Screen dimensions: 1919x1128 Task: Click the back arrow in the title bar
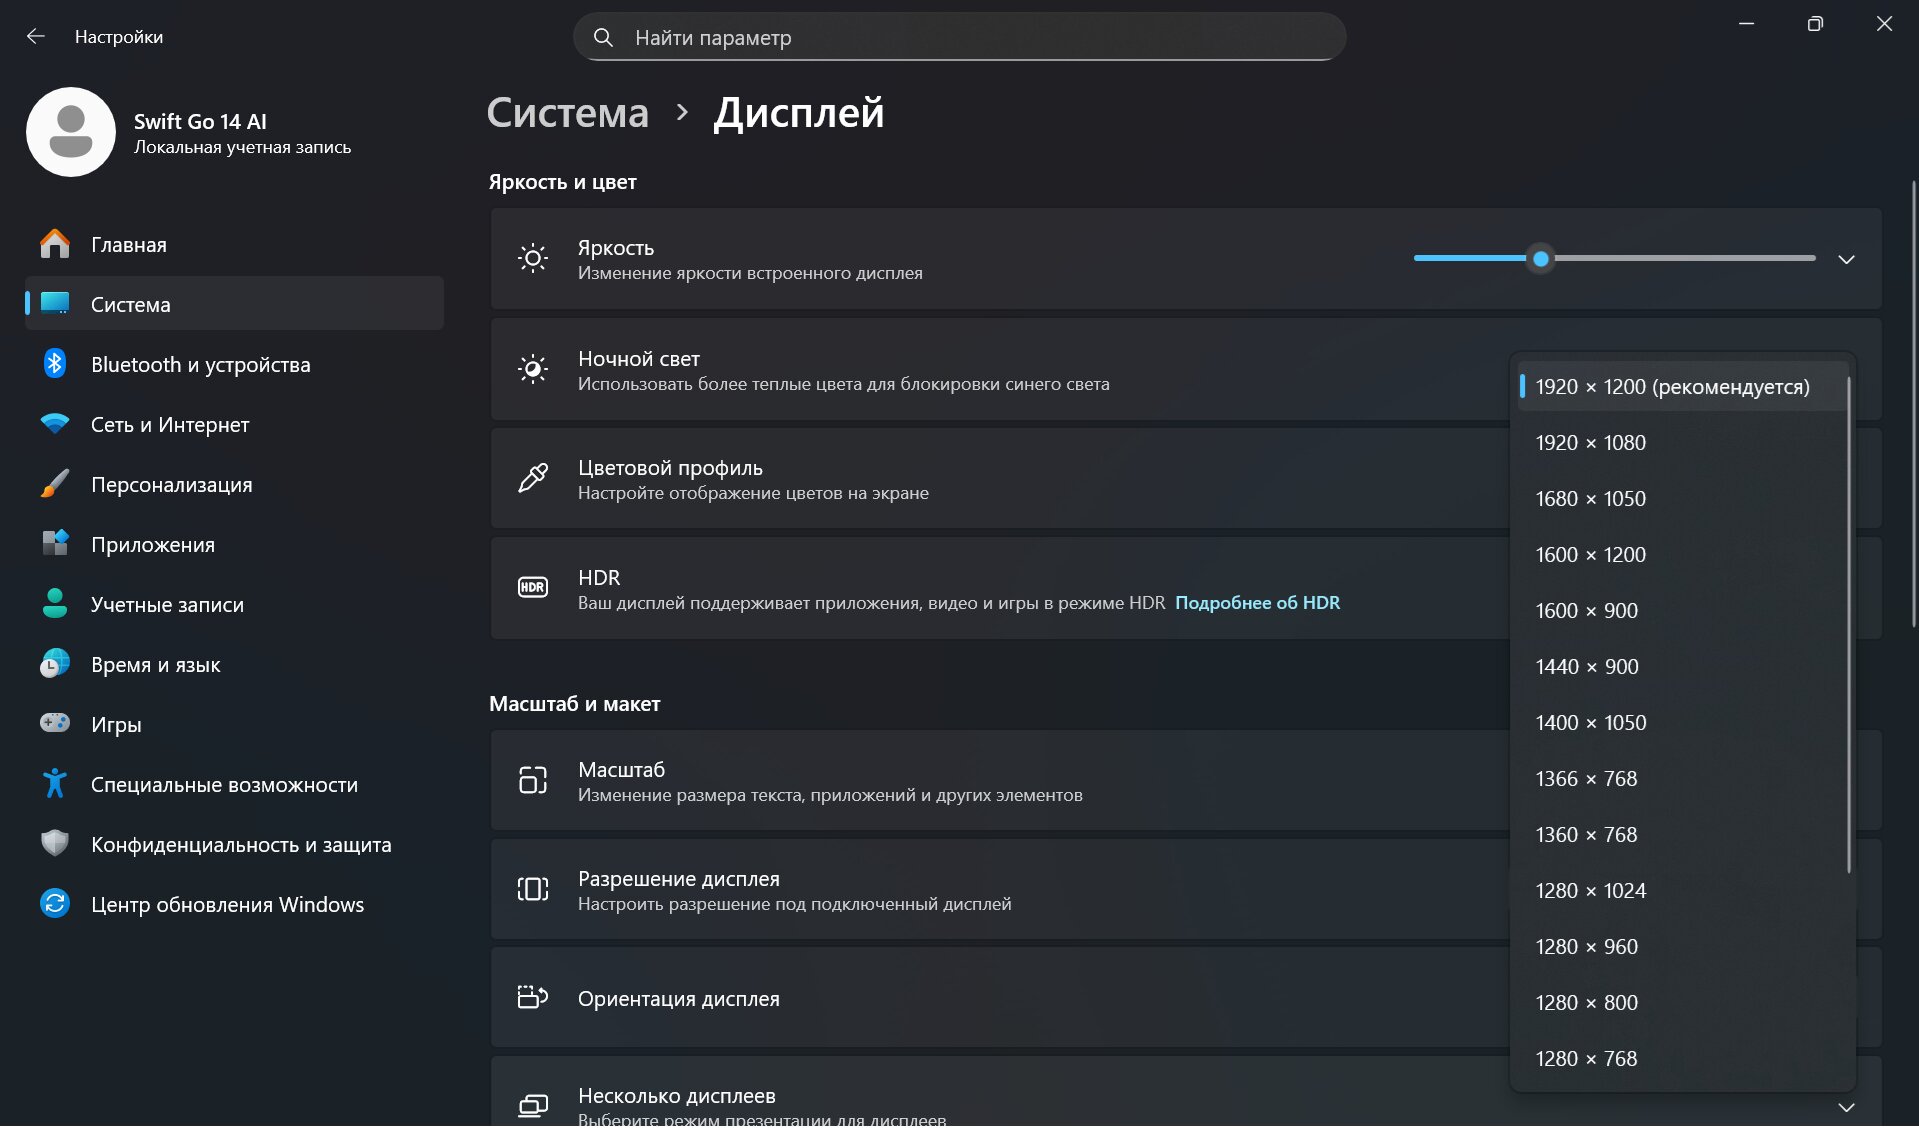(x=36, y=37)
